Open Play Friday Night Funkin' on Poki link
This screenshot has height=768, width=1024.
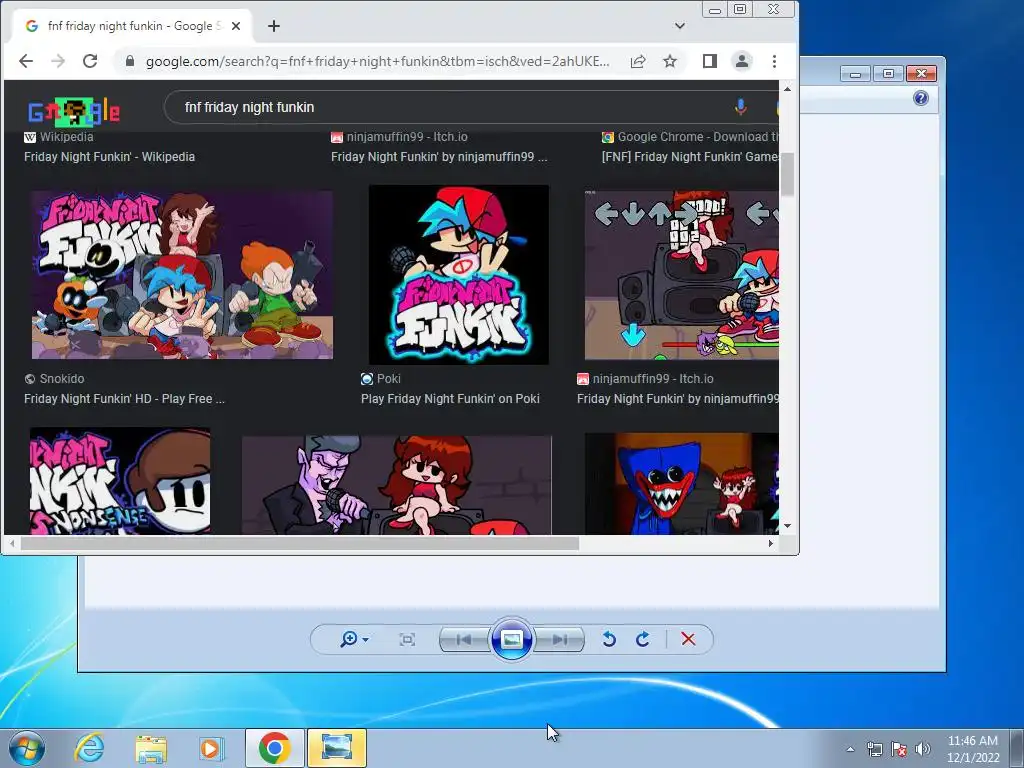[x=451, y=399]
